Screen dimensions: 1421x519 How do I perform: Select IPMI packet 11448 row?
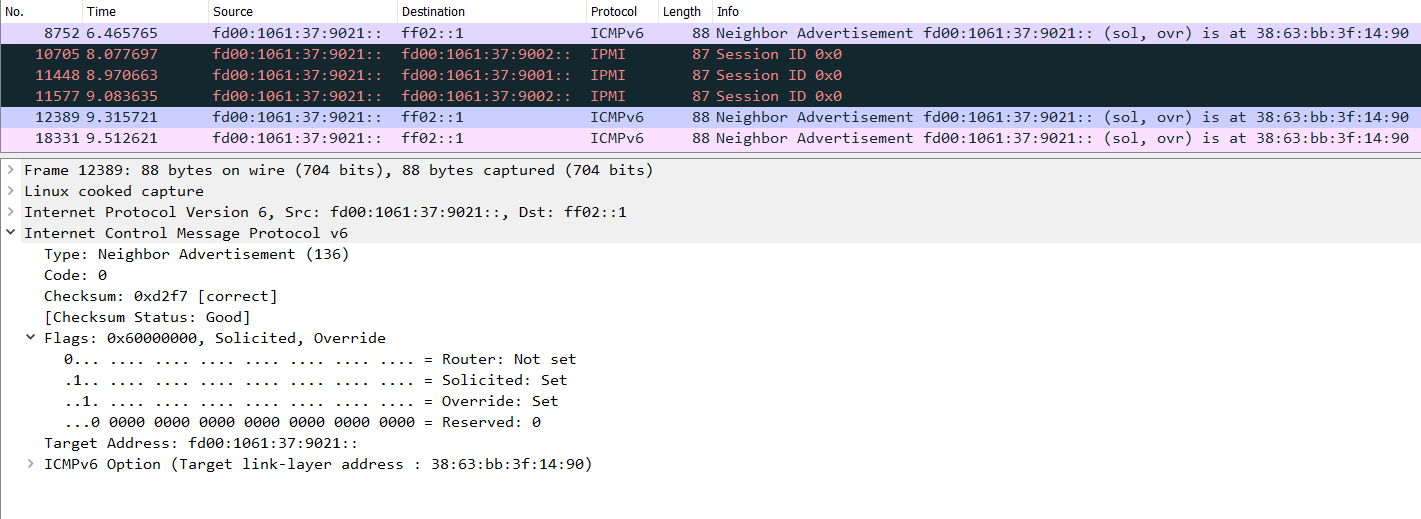click(400, 75)
